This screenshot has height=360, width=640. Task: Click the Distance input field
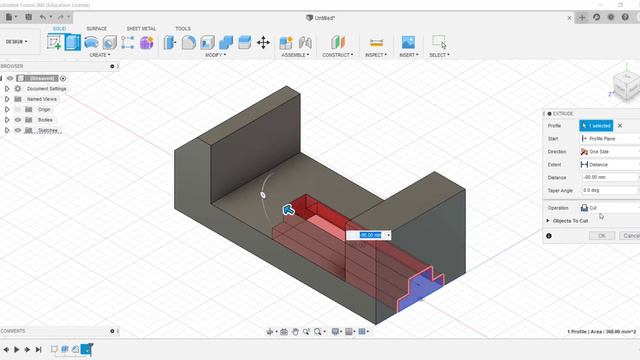(x=609, y=178)
